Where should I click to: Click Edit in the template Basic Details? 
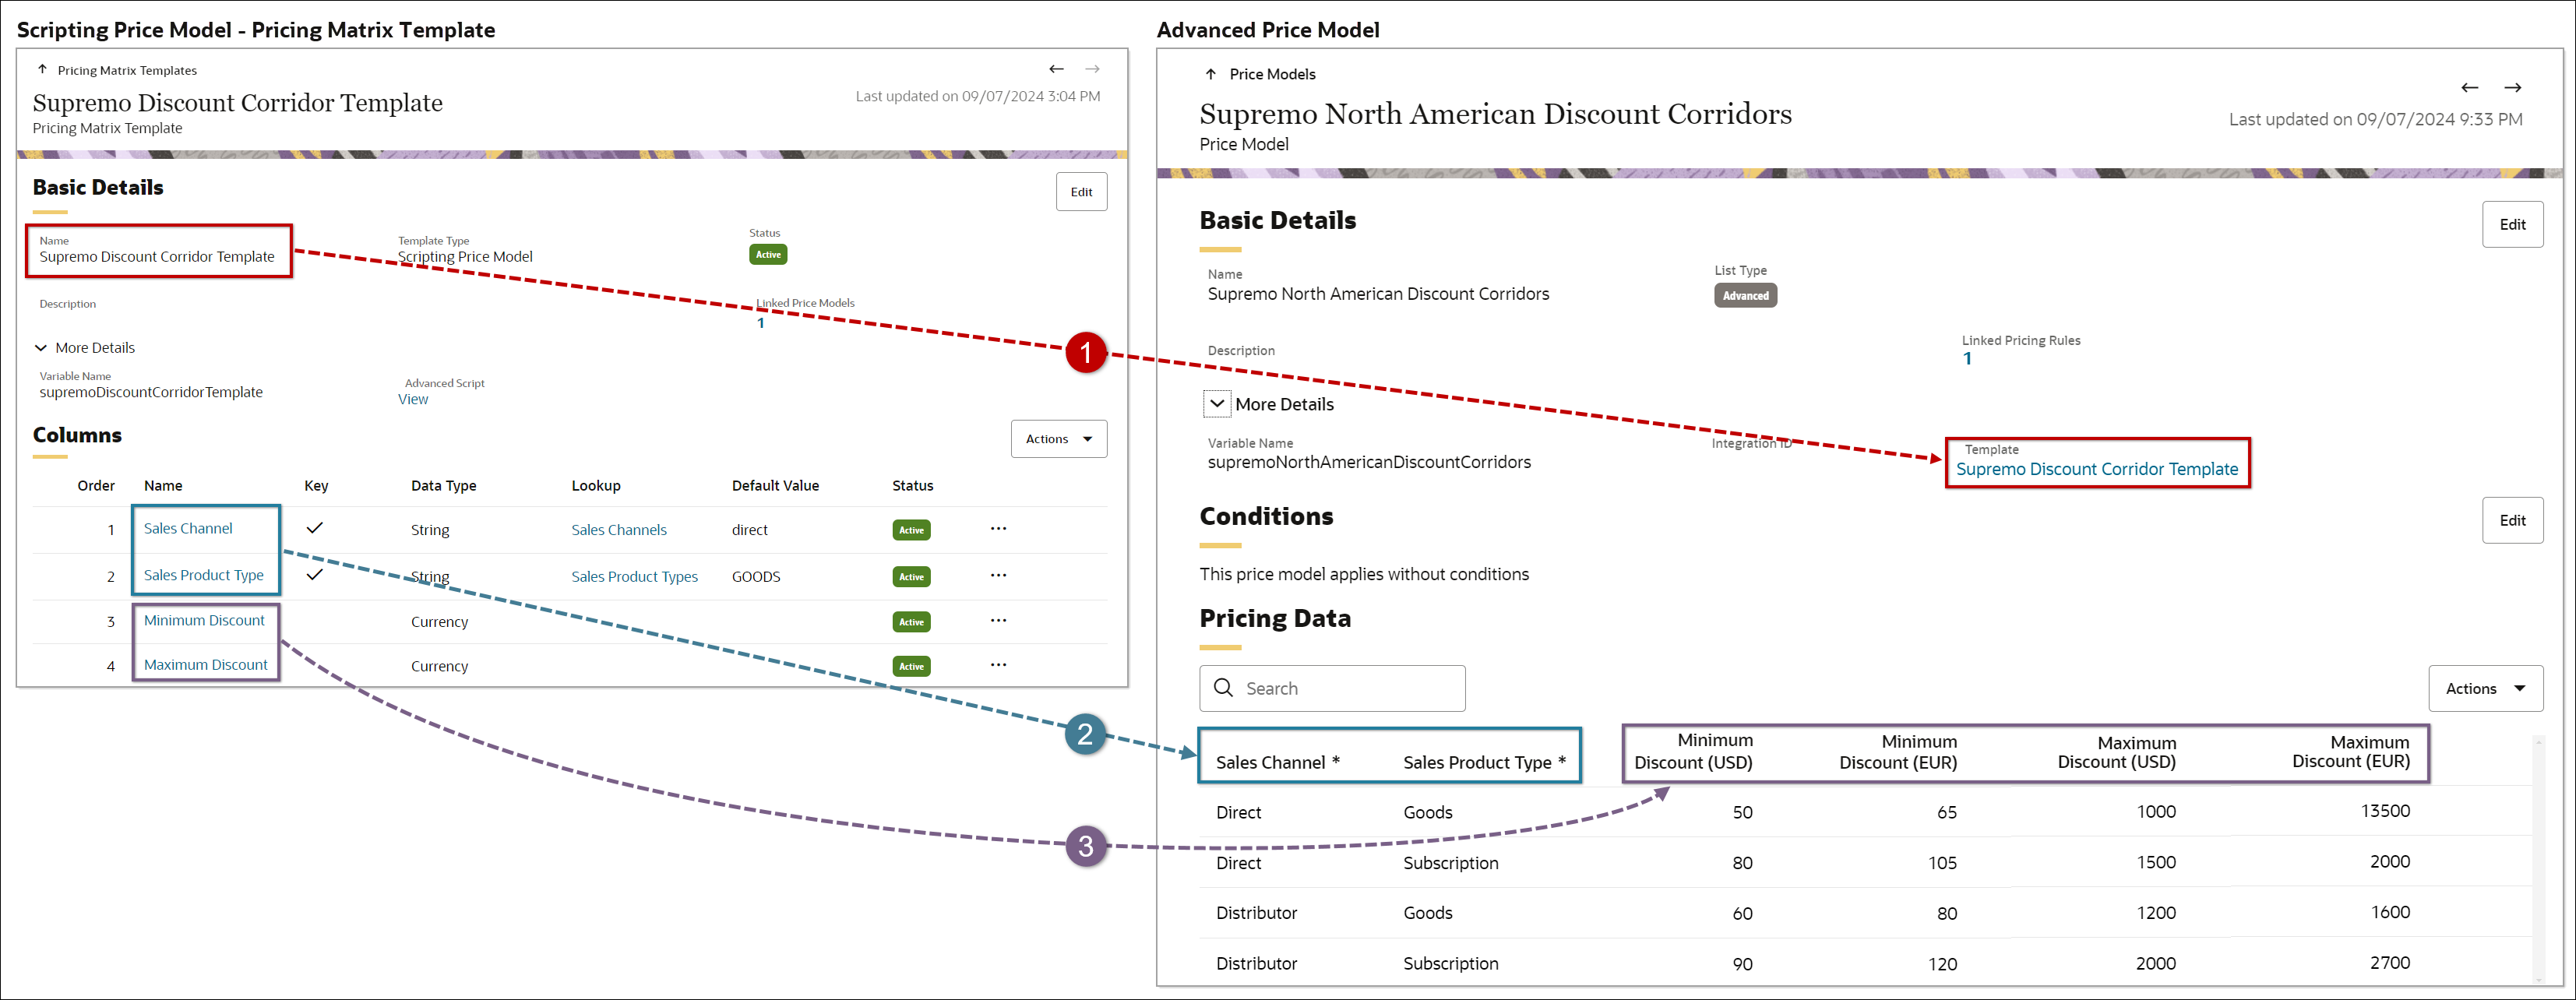(1081, 191)
